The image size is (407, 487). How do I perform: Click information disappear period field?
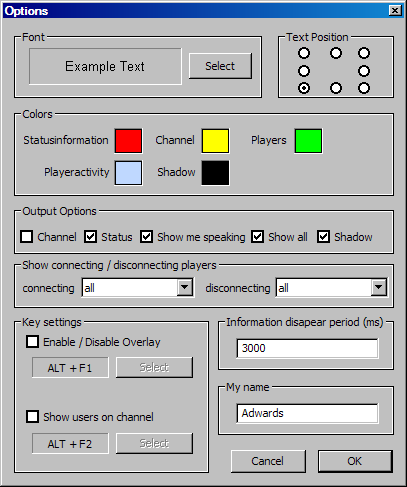(x=307, y=348)
